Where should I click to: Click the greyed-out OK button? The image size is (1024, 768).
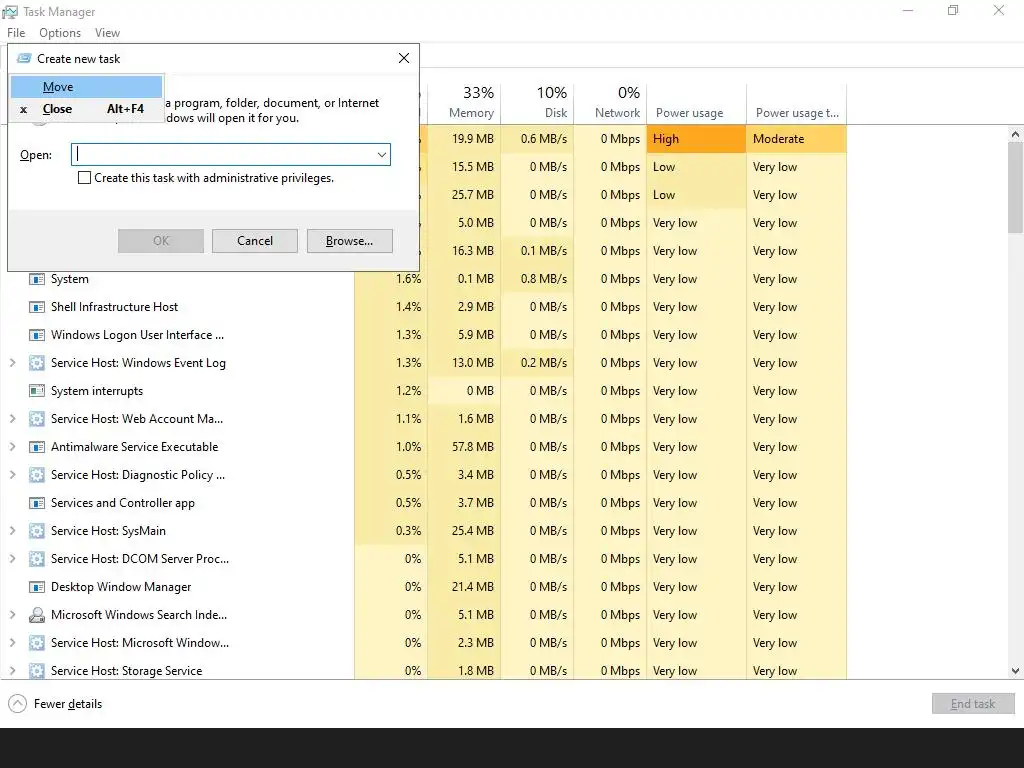pos(161,241)
